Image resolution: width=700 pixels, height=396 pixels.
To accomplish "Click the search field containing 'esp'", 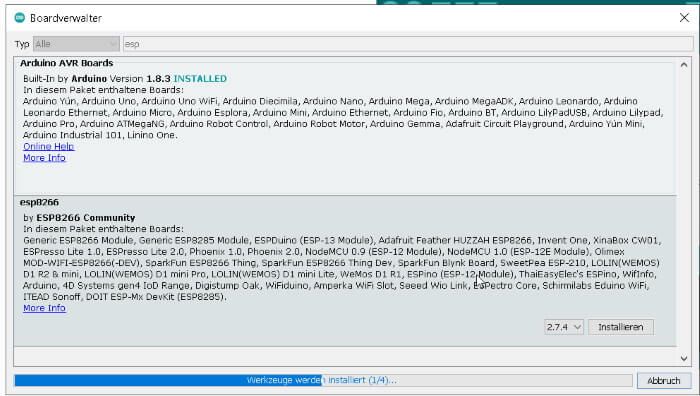I will click(408, 44).
